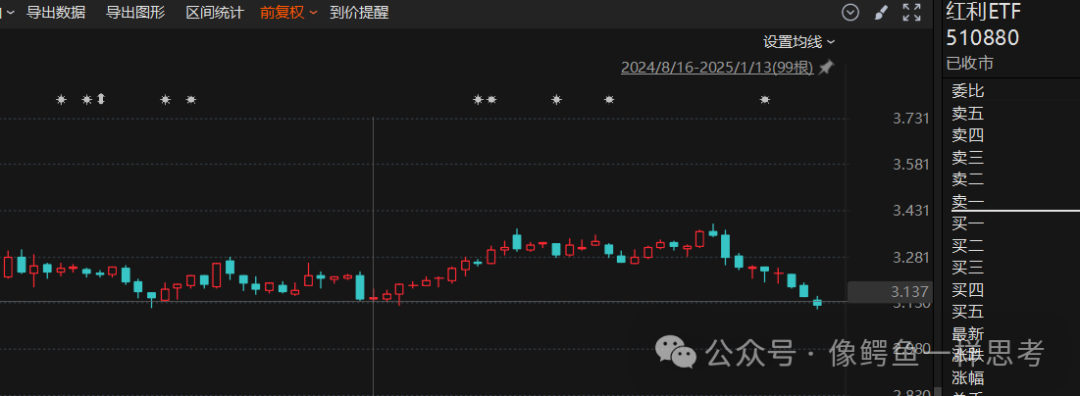The image size is (1080, 396).
Task: Click 到价提醒 price alert button
Action: (359, 12)
